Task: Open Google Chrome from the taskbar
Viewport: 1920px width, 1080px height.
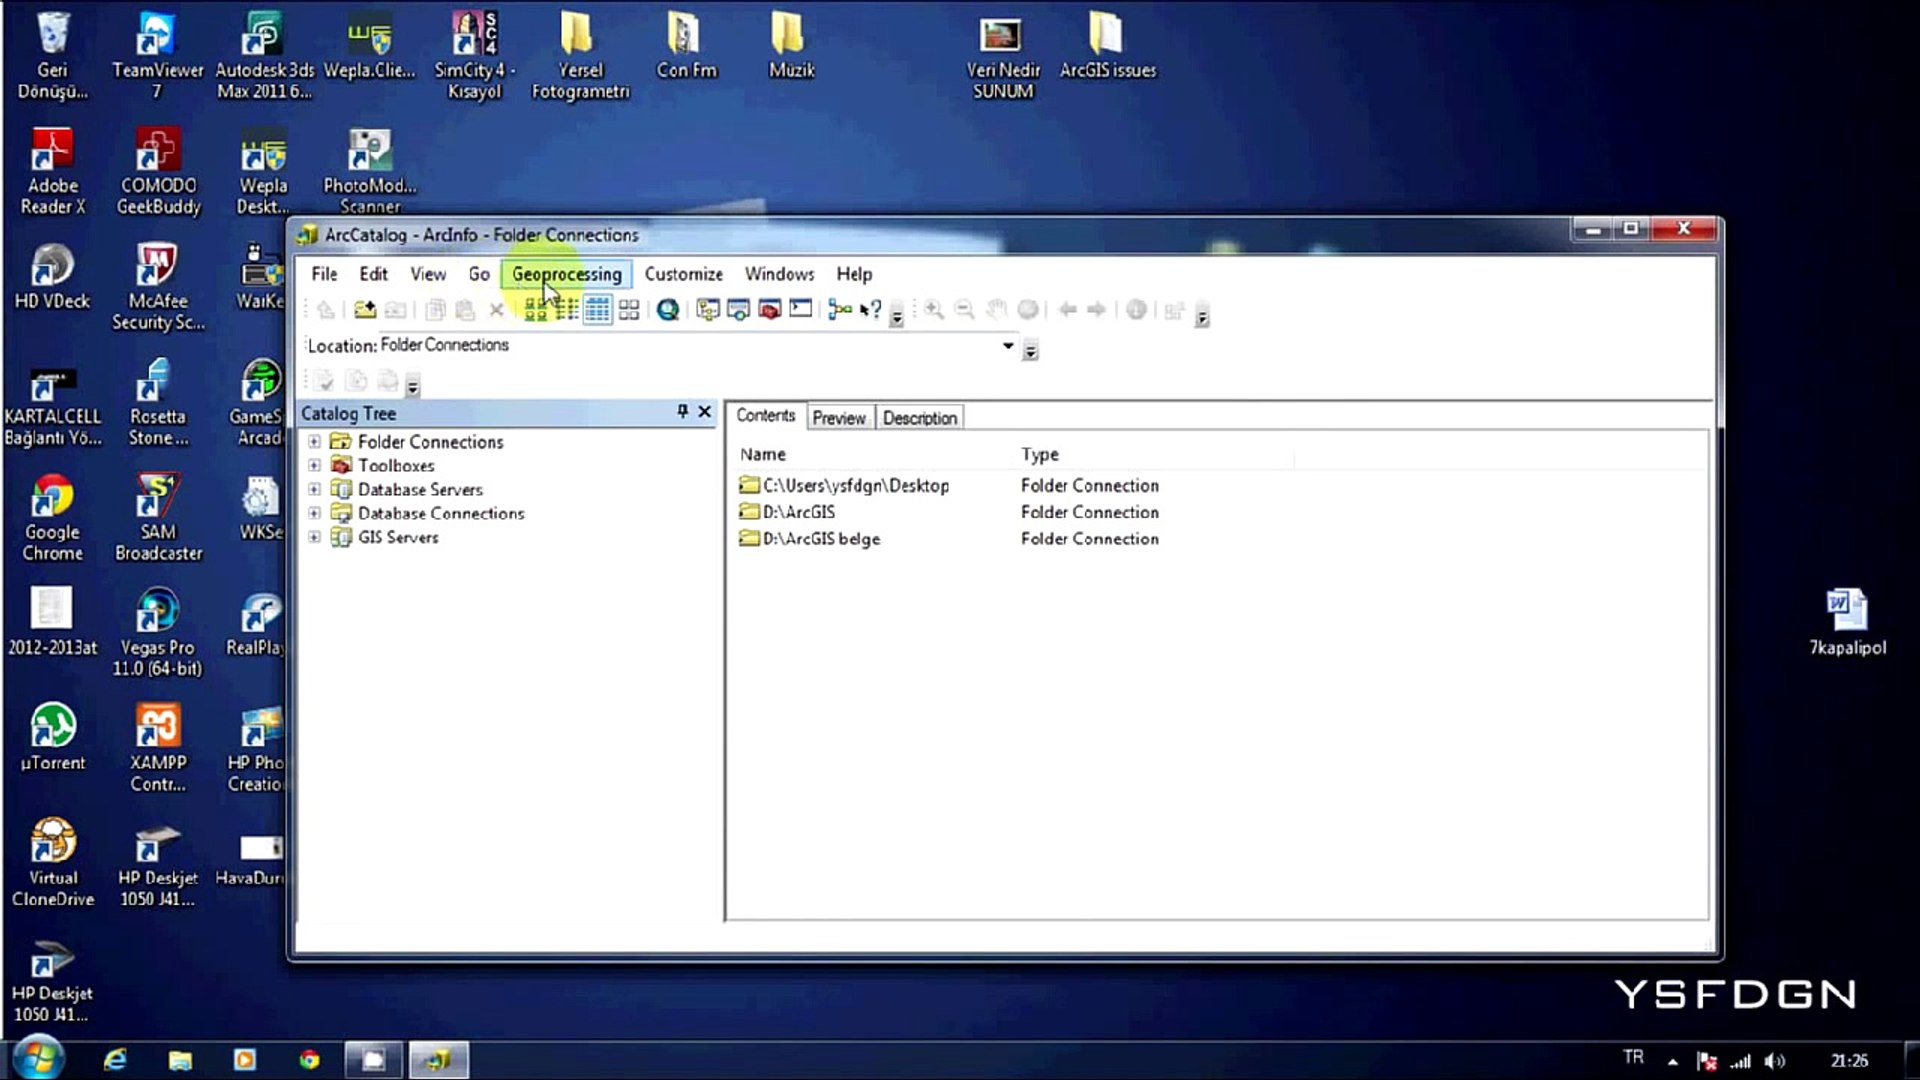Action: pos(309,1060)
